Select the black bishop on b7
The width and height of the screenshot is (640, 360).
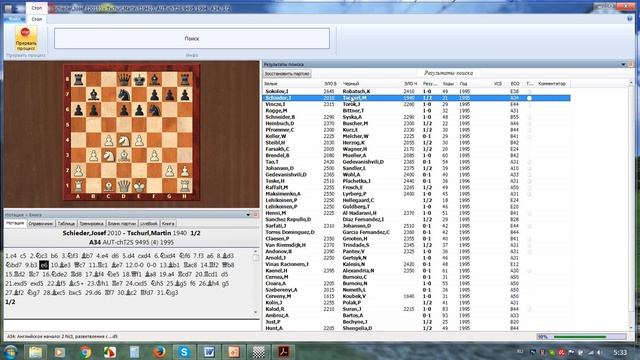point(93,95)
